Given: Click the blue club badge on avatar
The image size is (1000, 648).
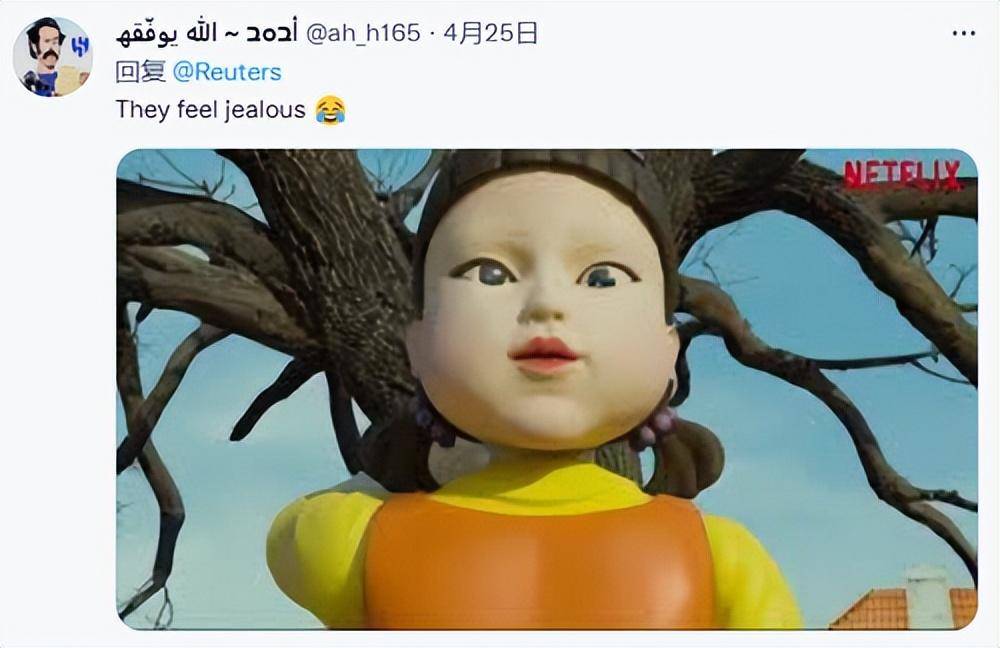Looking at the screenshot, I should [x=80, y=46].
